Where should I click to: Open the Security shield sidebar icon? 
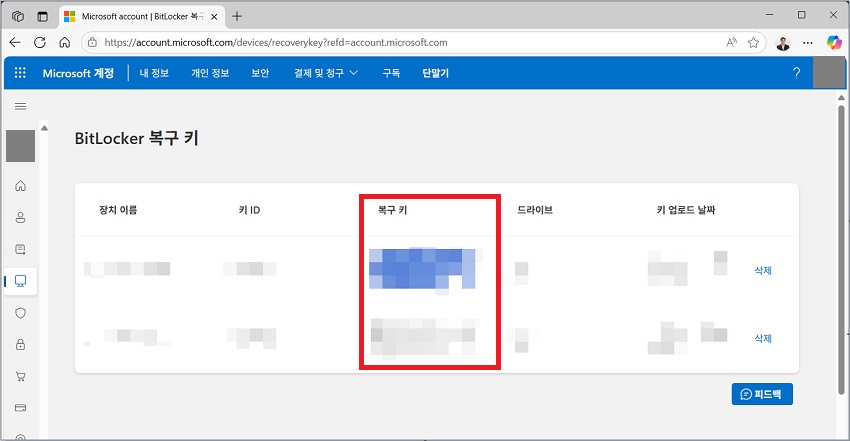point(21,313)
